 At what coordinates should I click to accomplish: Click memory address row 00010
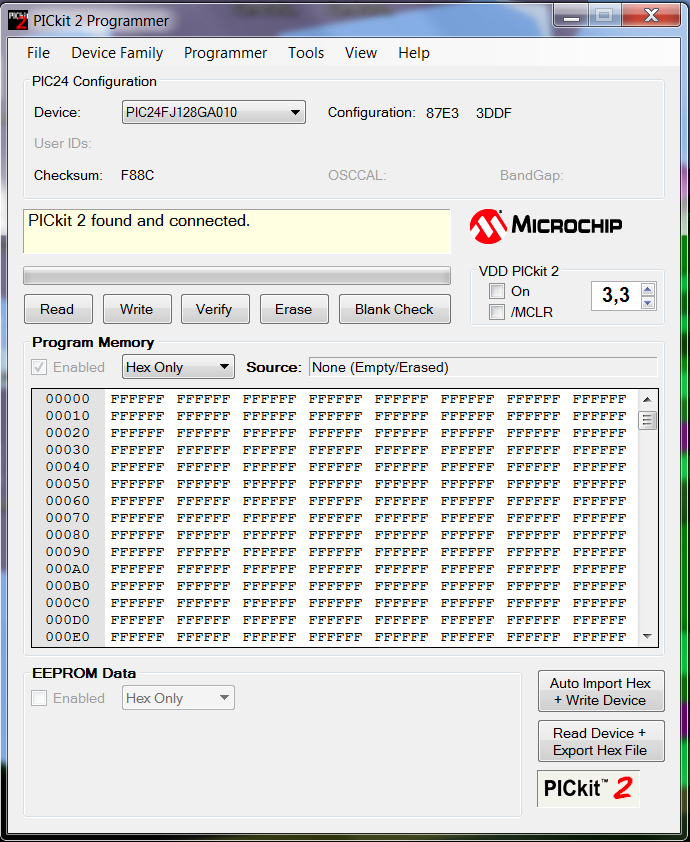click(x=68, y=416)
